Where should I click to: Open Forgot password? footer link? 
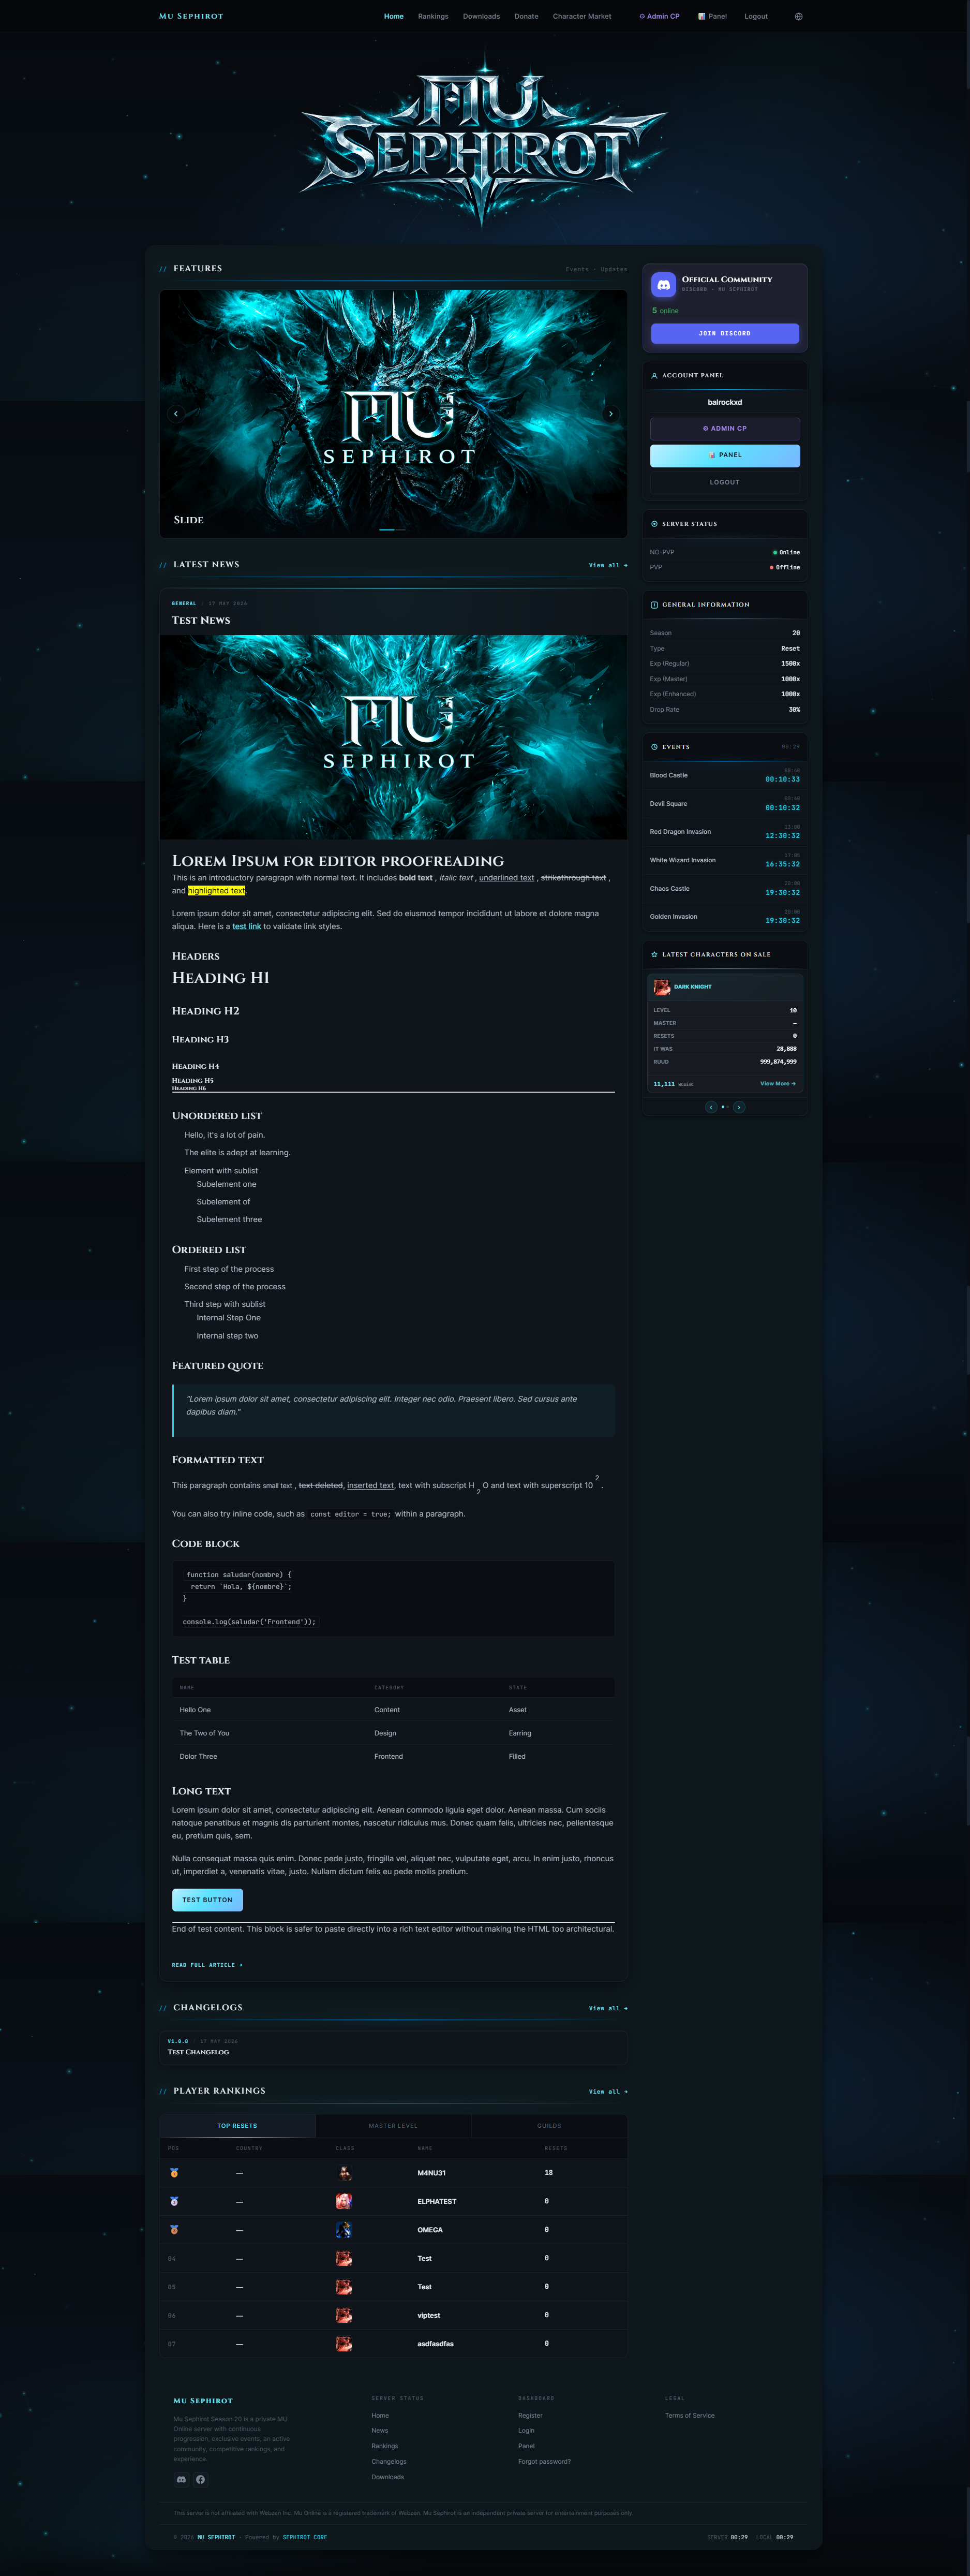544,2462
